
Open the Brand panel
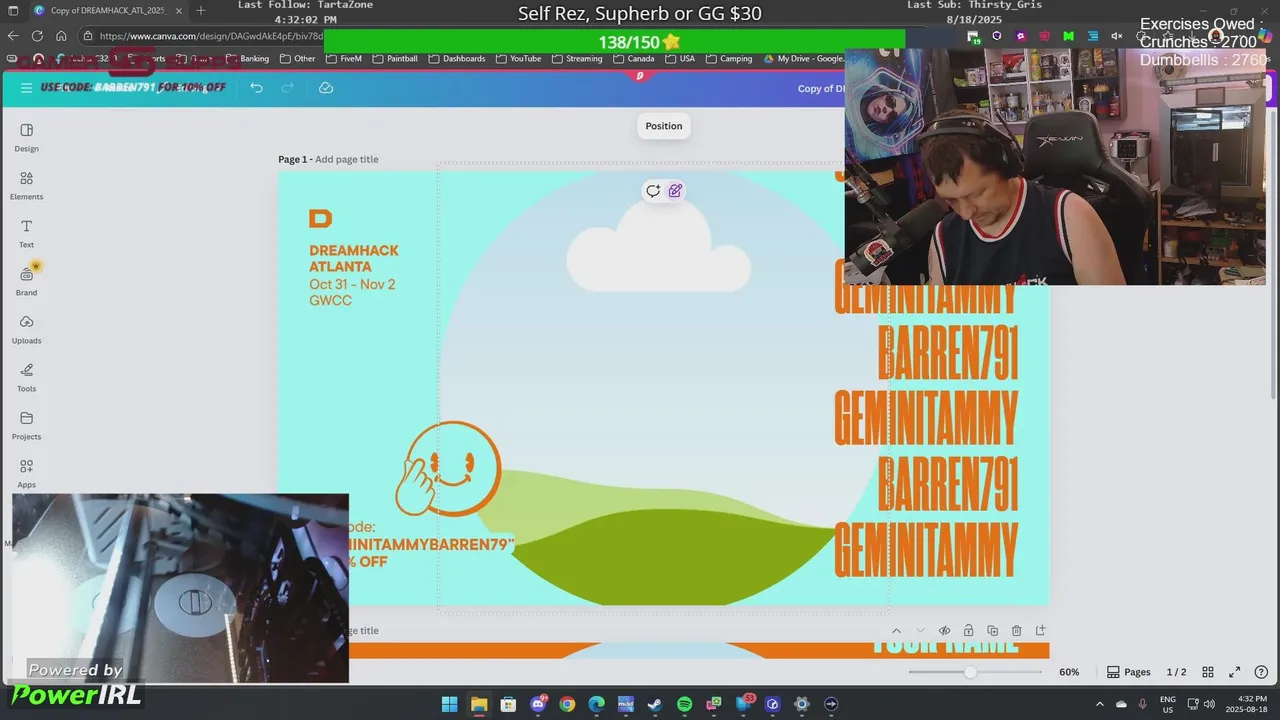coord(27,282)
